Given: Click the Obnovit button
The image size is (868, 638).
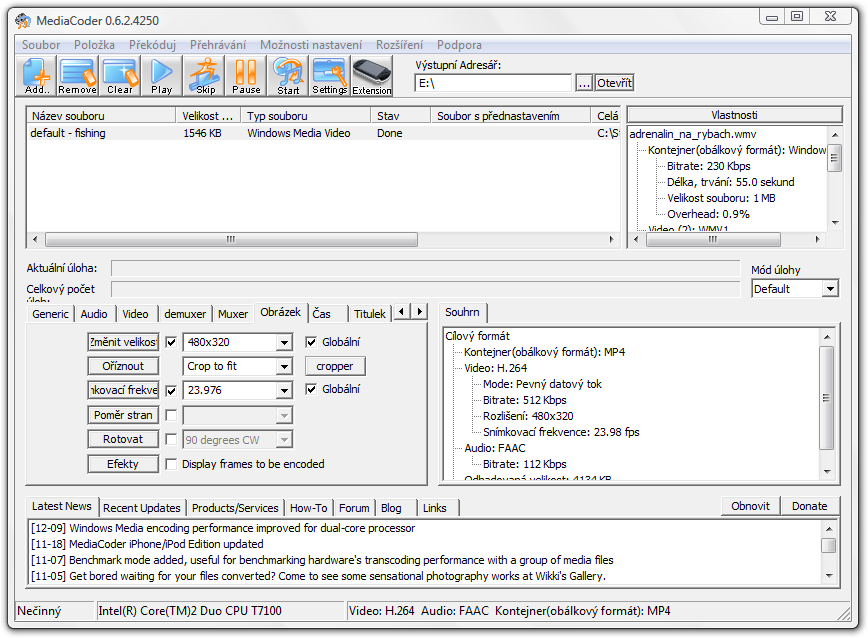Looking at the screenshot, I should point(750,506).
